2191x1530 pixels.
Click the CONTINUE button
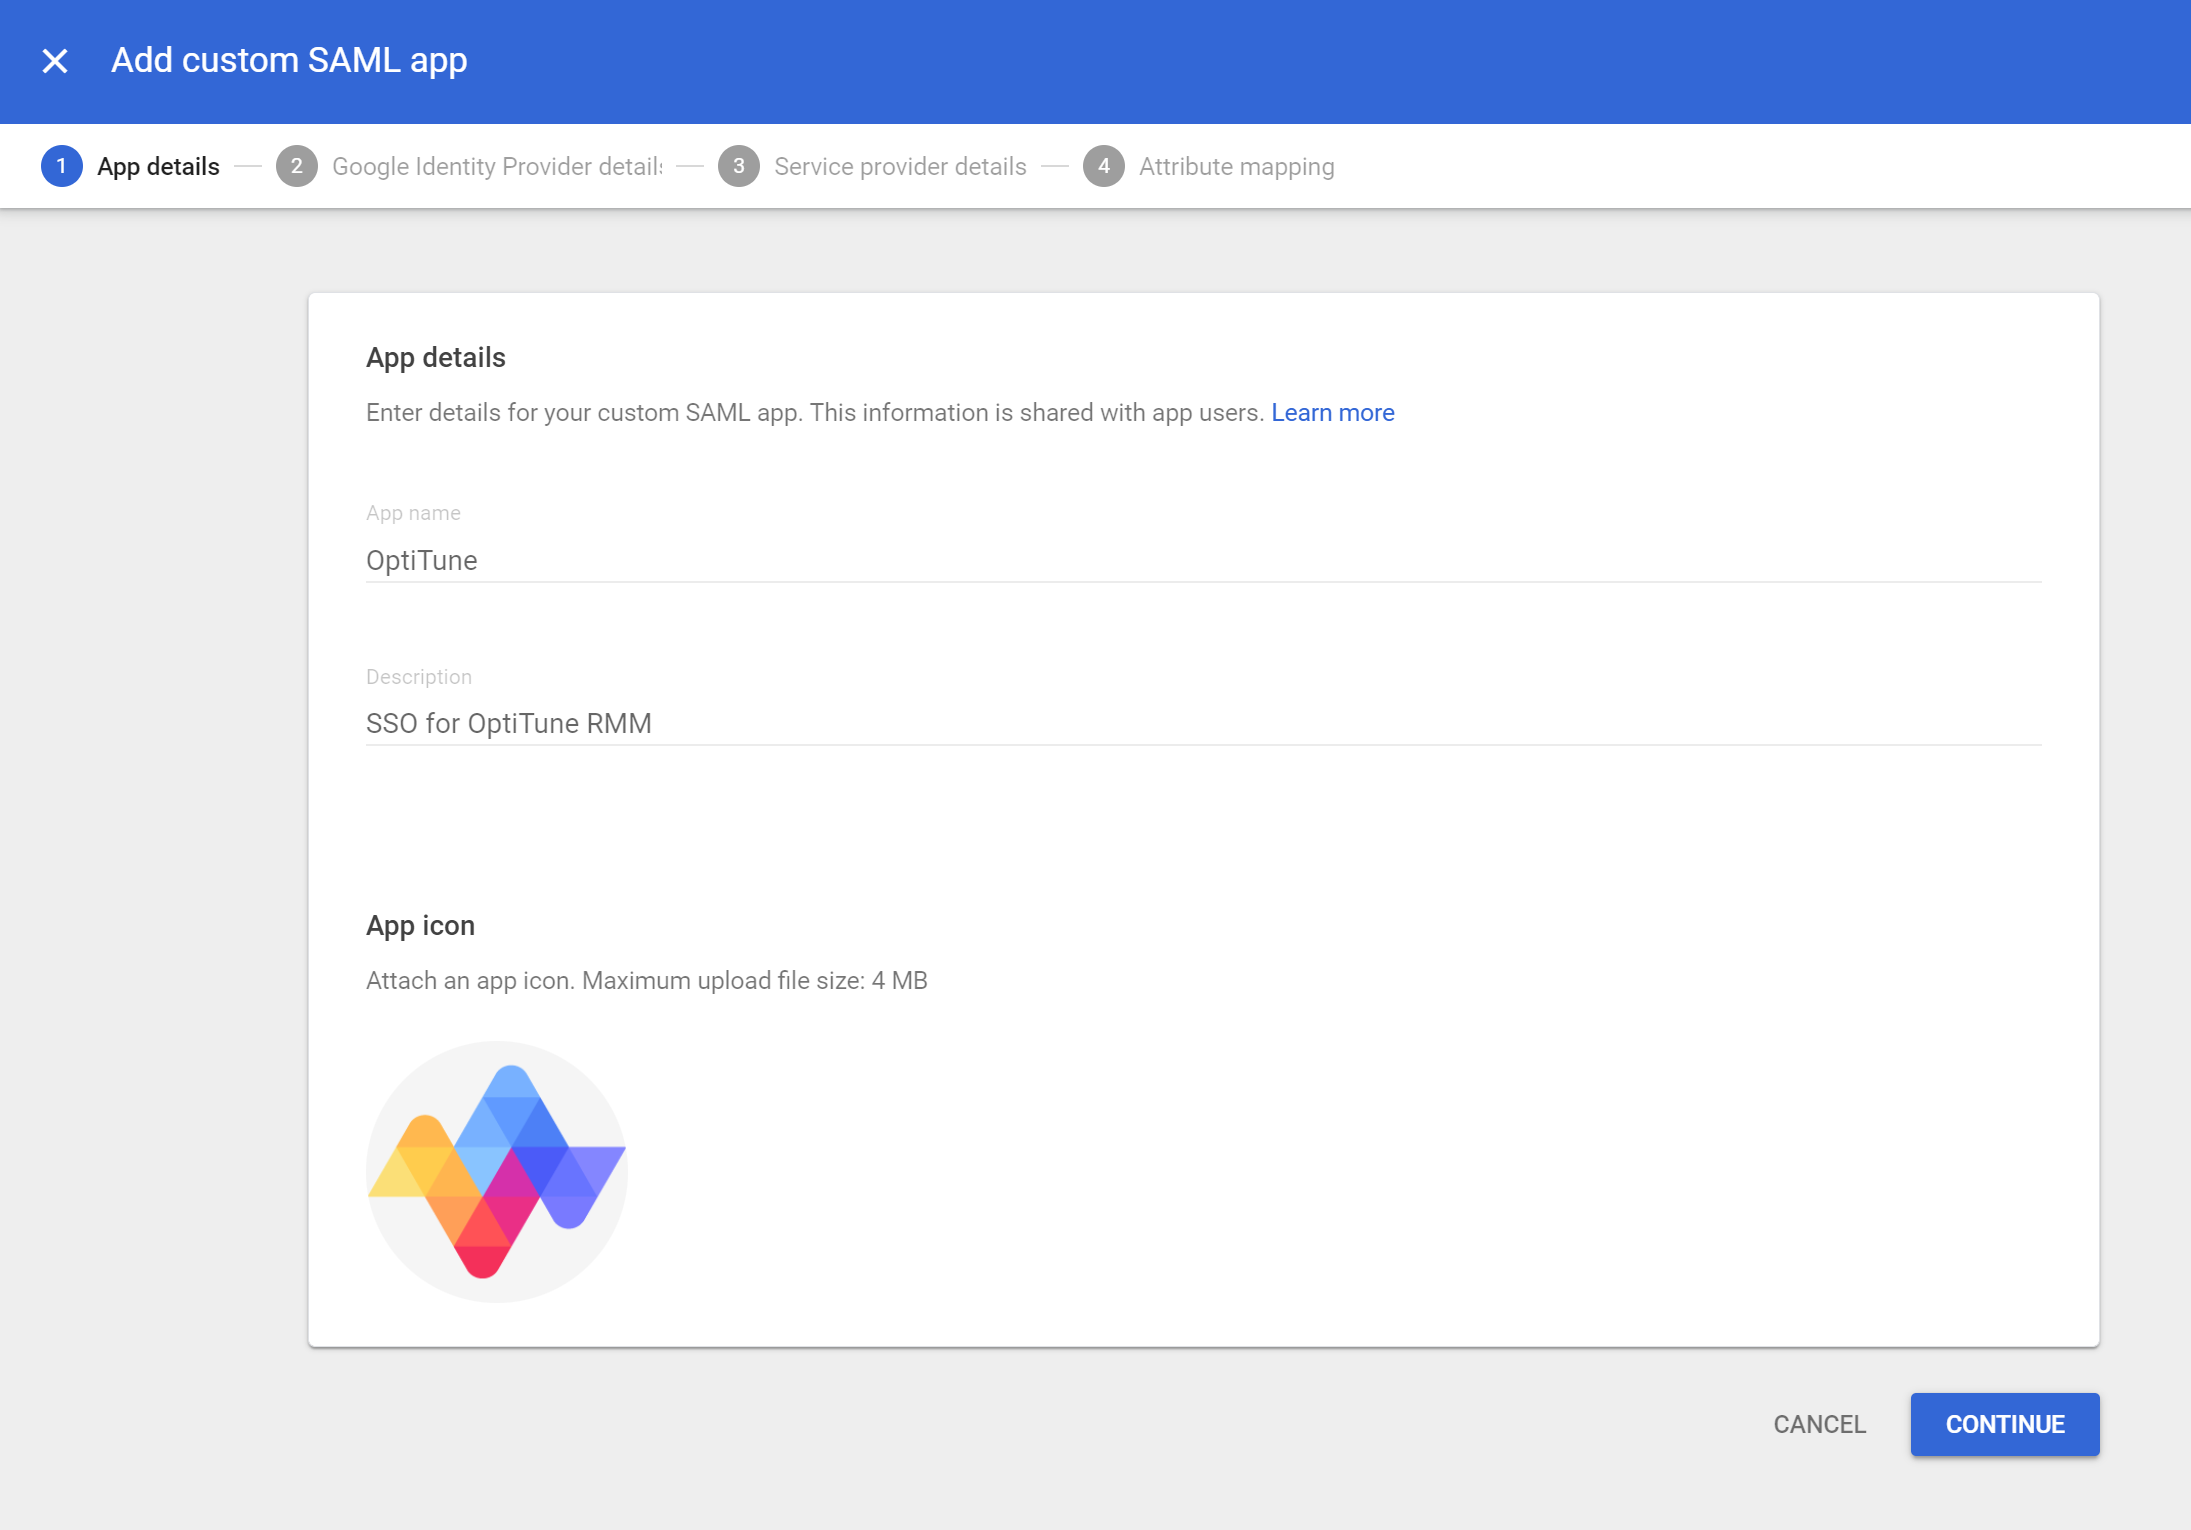[2004, 1424]
